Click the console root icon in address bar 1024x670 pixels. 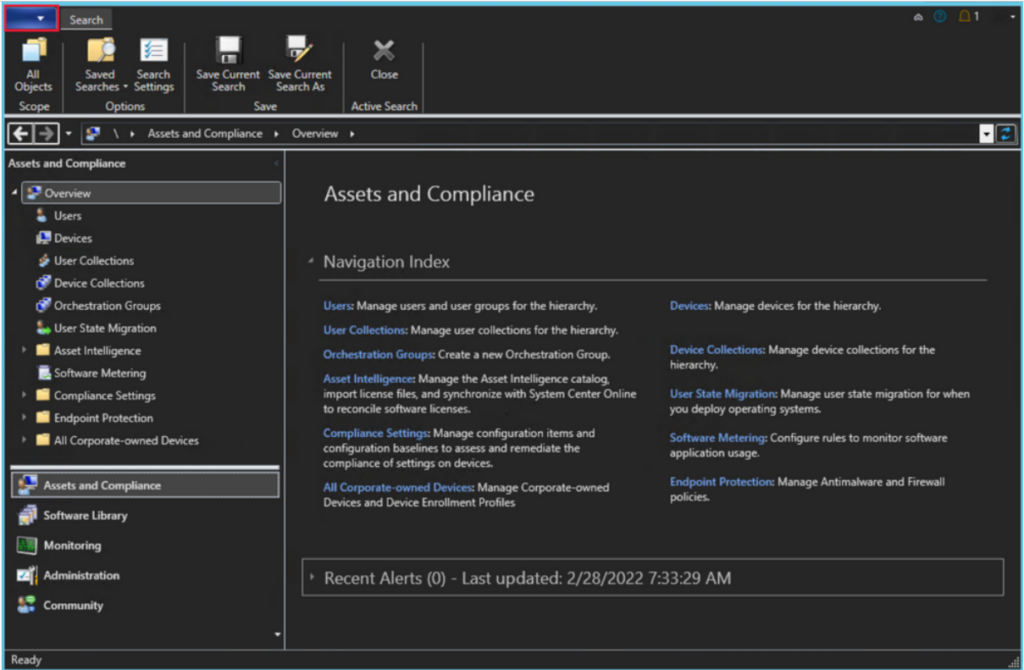pos(93,134)
